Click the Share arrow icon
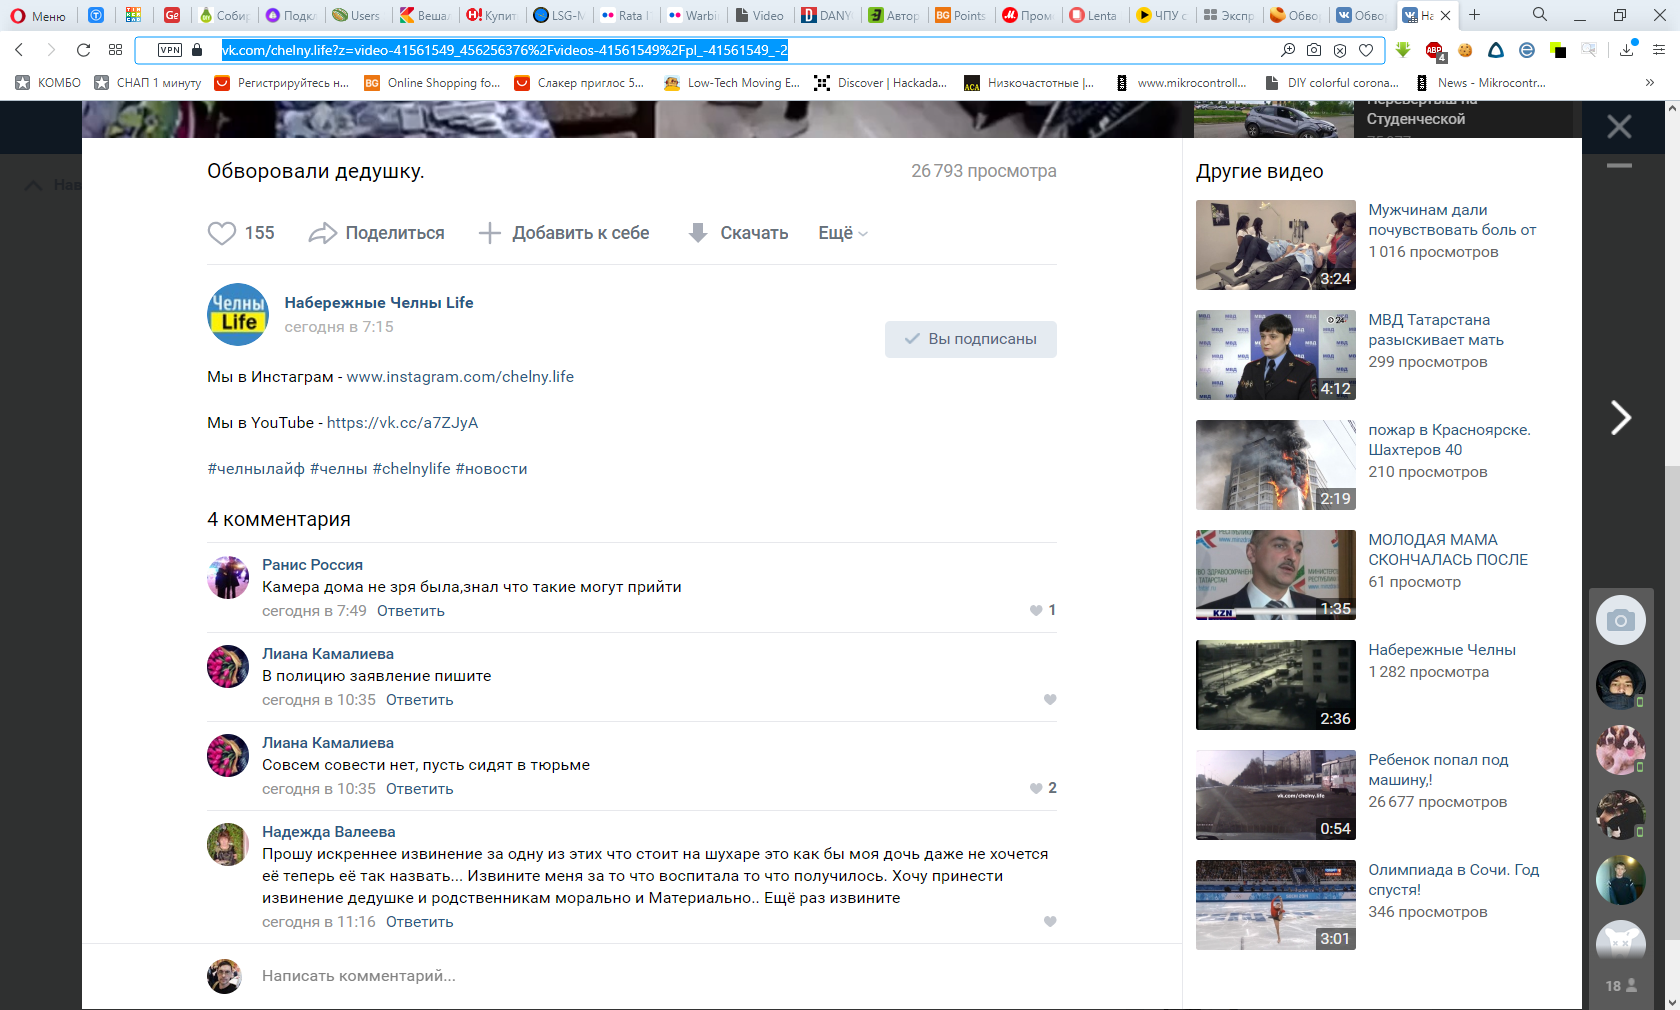1680x1010 pixels. tap(322, 233)
